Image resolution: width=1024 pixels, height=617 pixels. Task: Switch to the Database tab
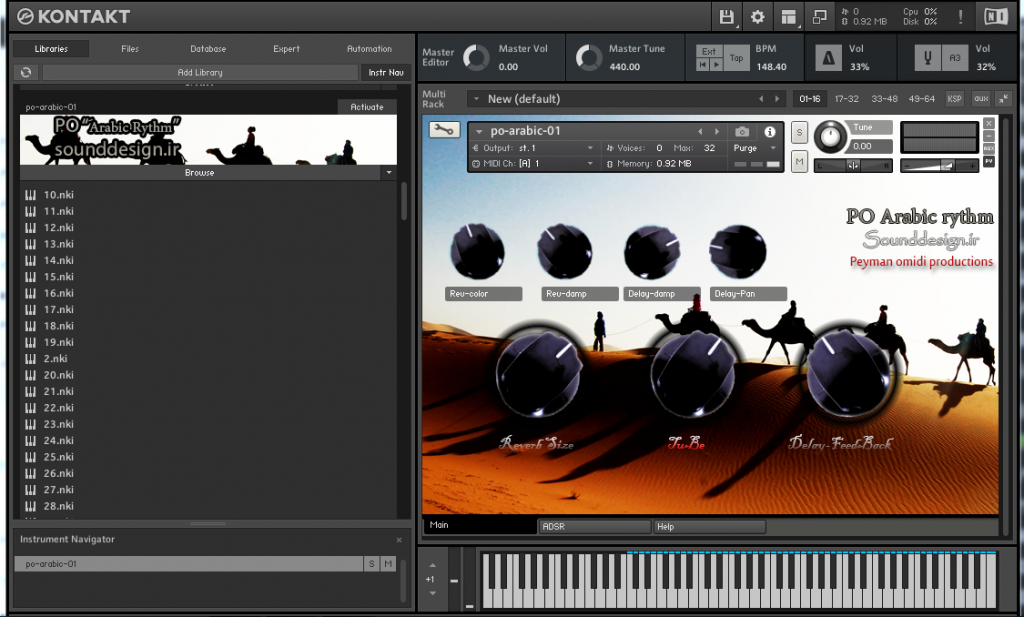click(208, 49)
